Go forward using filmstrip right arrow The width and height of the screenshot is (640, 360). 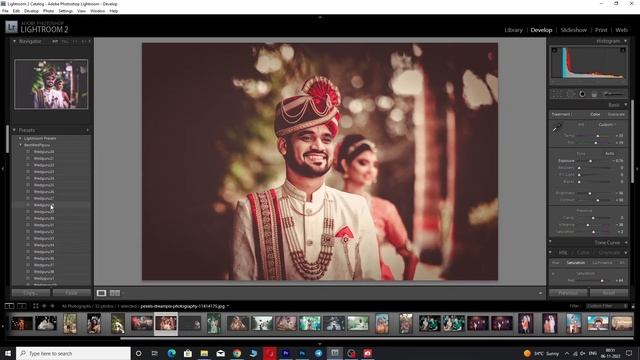coord(52,306)
